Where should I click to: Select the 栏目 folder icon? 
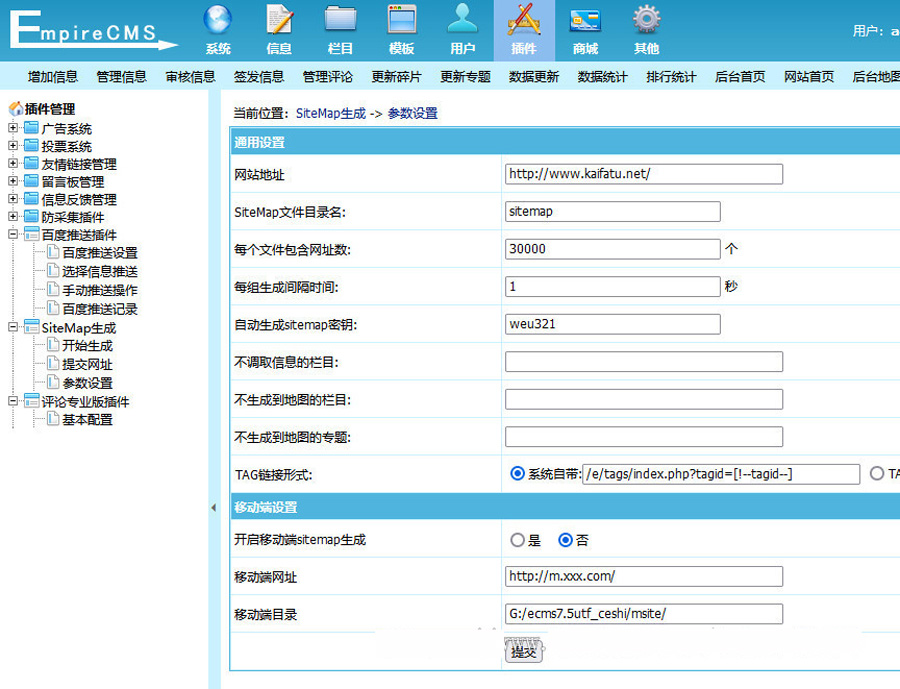click(x=340, y=21)
